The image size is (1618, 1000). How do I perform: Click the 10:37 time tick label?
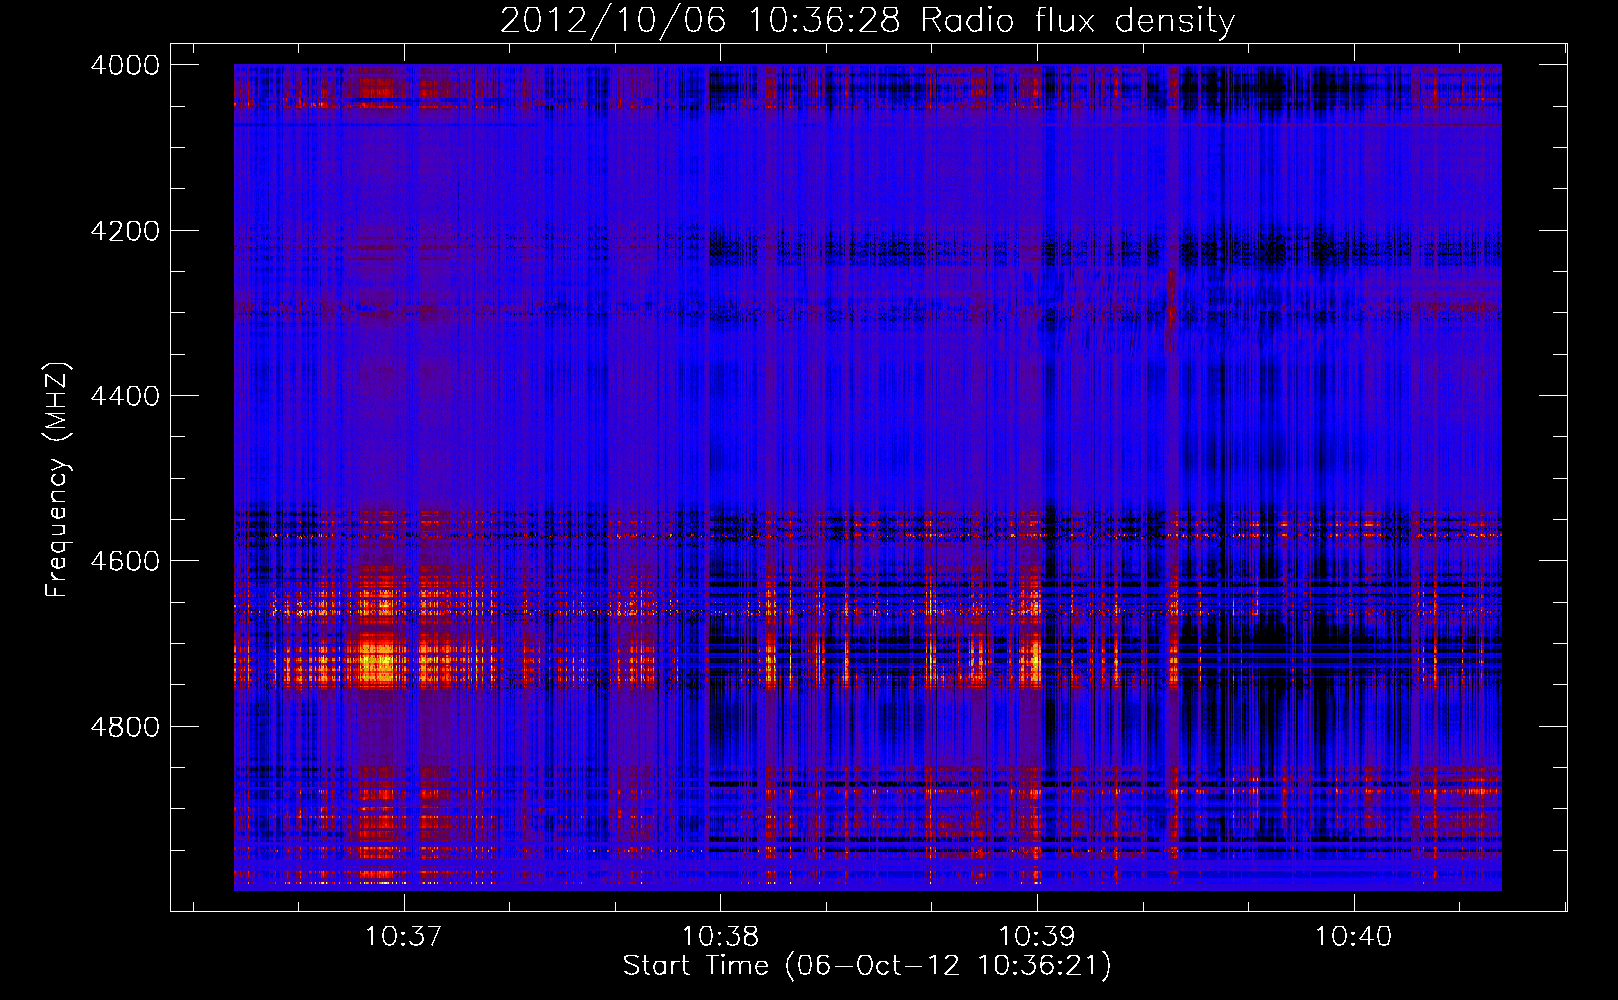(403, 937)
